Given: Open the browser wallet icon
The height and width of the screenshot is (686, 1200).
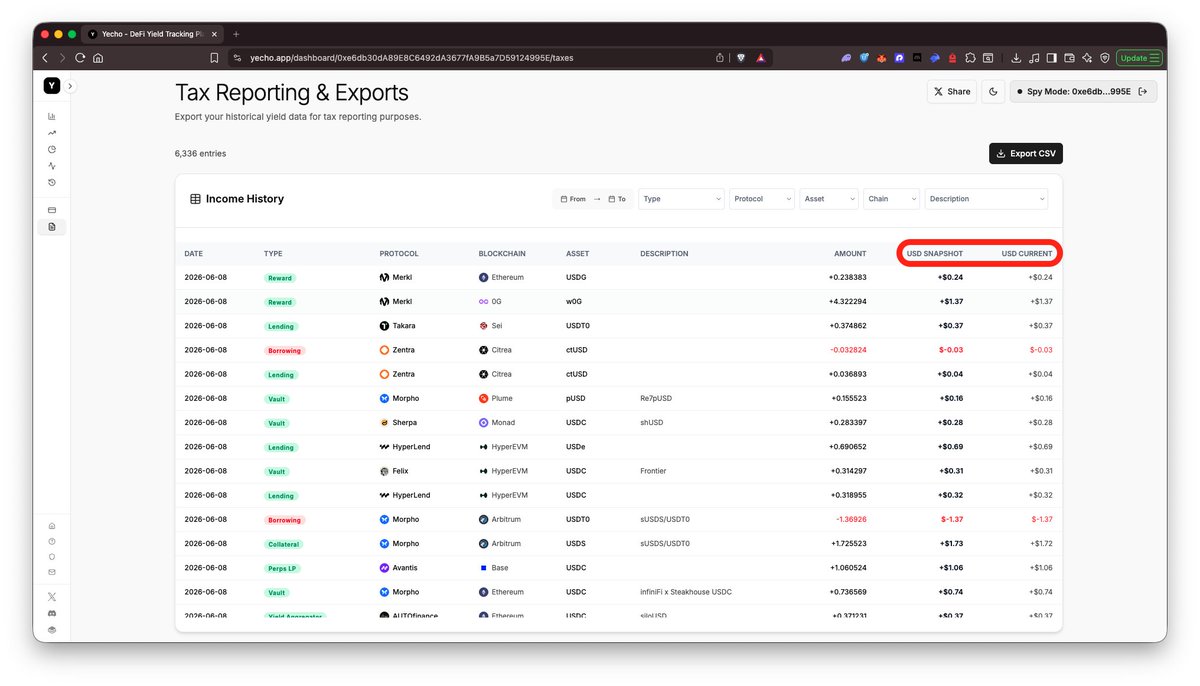Looking at the screenshot, I should pos(1069,58).
